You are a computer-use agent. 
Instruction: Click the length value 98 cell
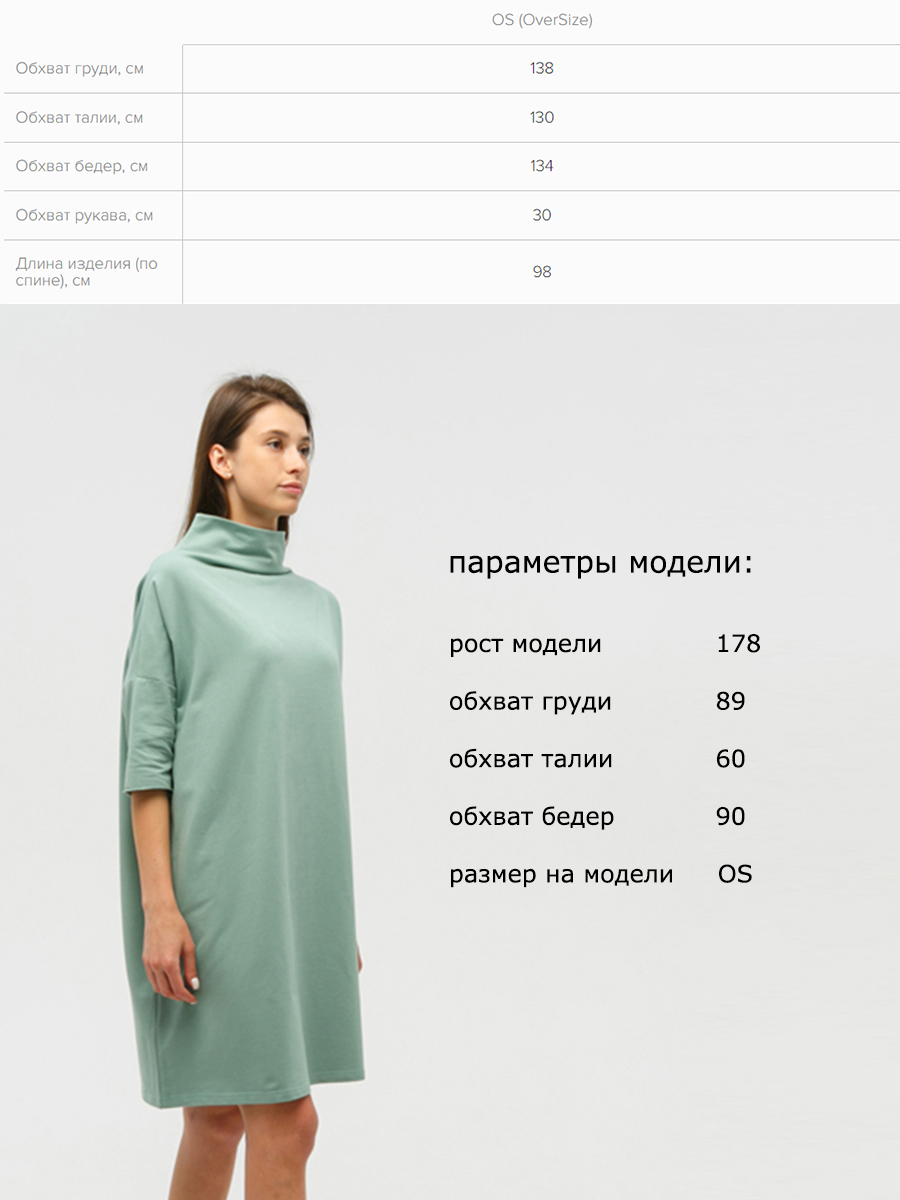[542, 272]
